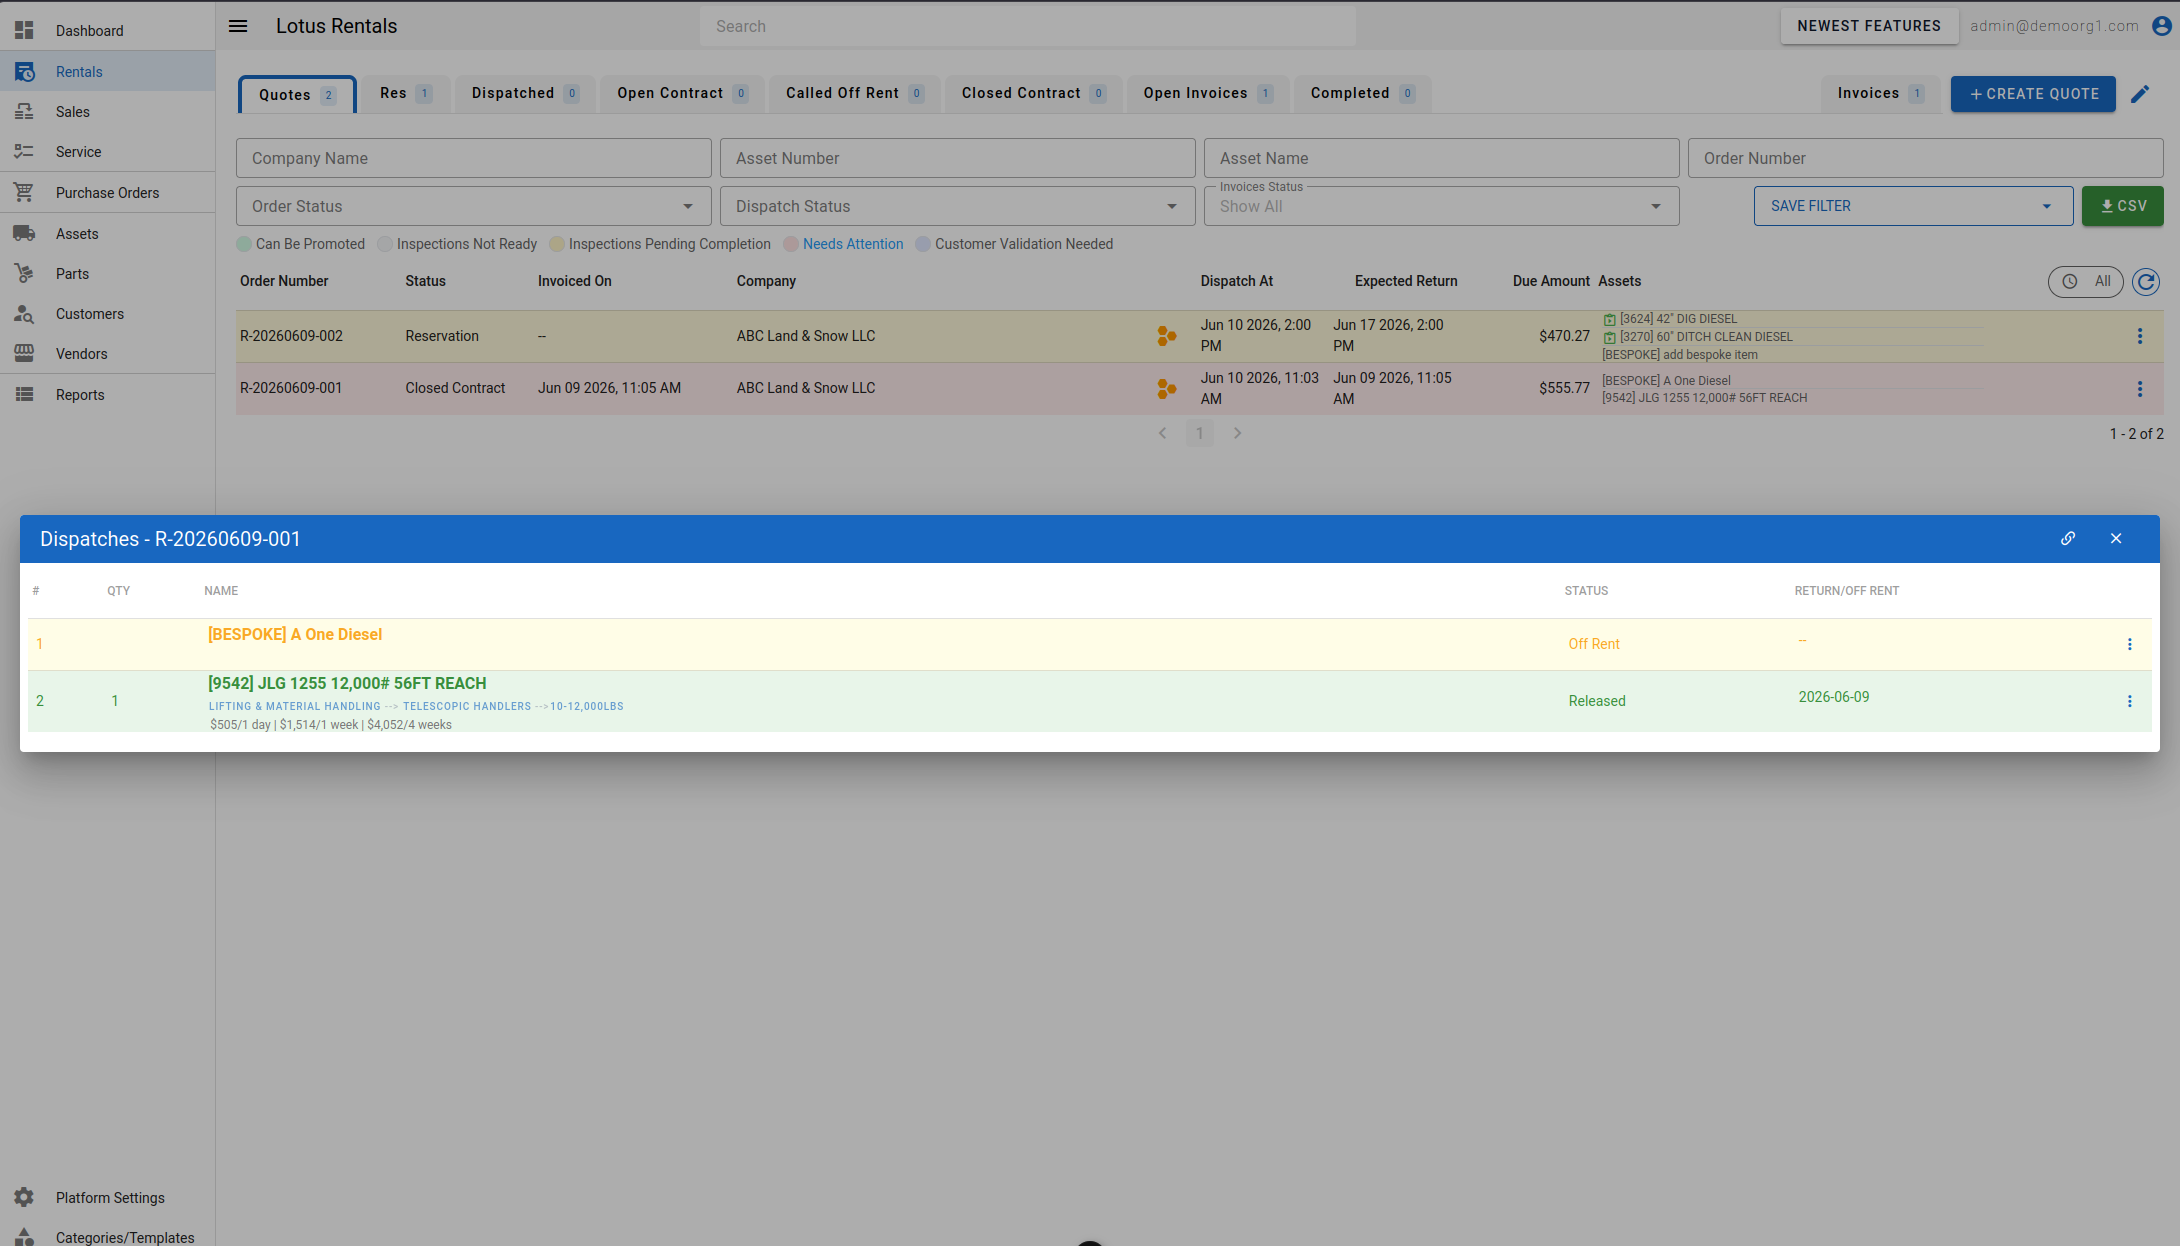Click the pencil edit tabs icon

coord(2140,94)
